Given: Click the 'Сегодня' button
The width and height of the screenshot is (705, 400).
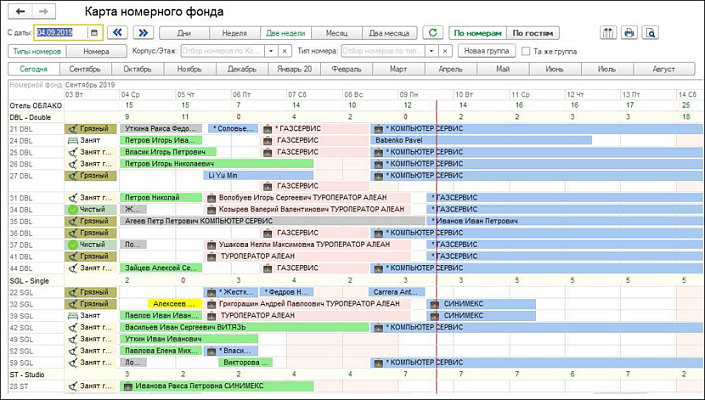Looking at the screenshot, I should tap(33, 69).
